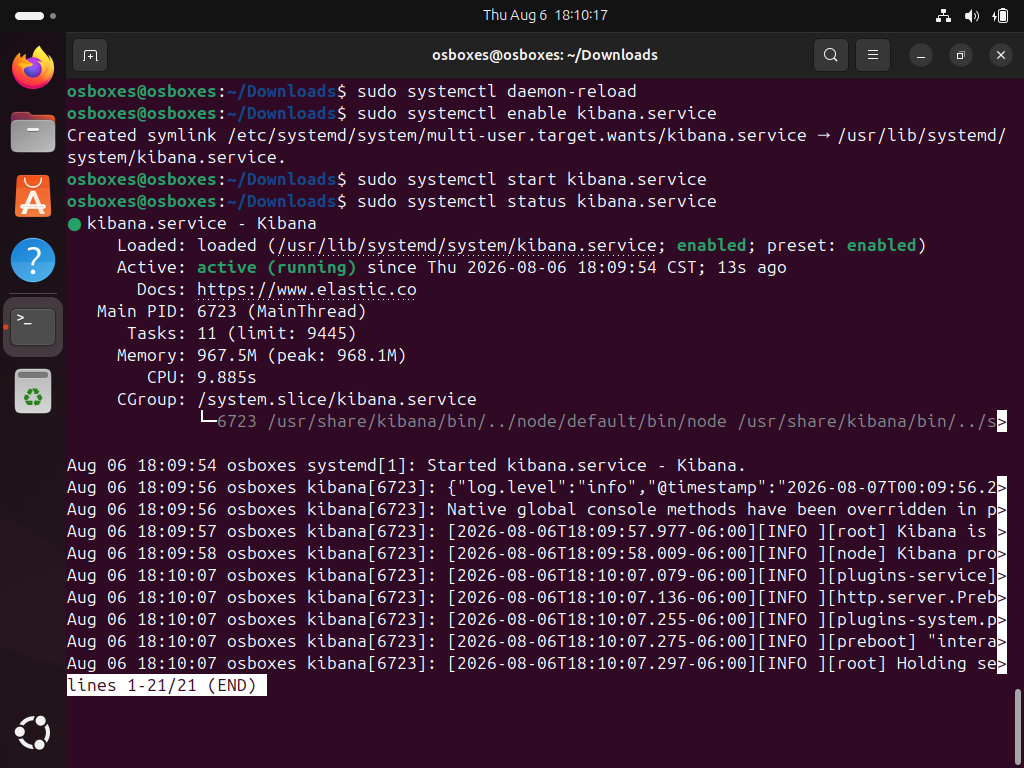
Task: Click 'sudo systemctl enable kibana.service' command
Action: 537,114
